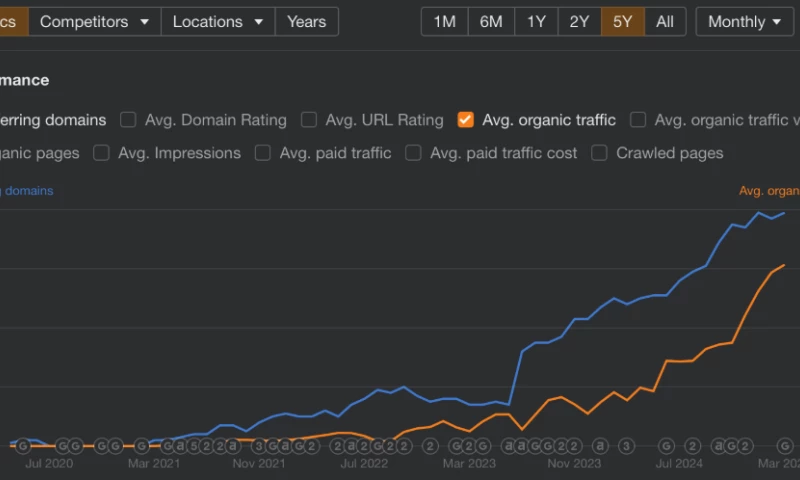Click the '3' marker above Nov 2021

point(259,445)
